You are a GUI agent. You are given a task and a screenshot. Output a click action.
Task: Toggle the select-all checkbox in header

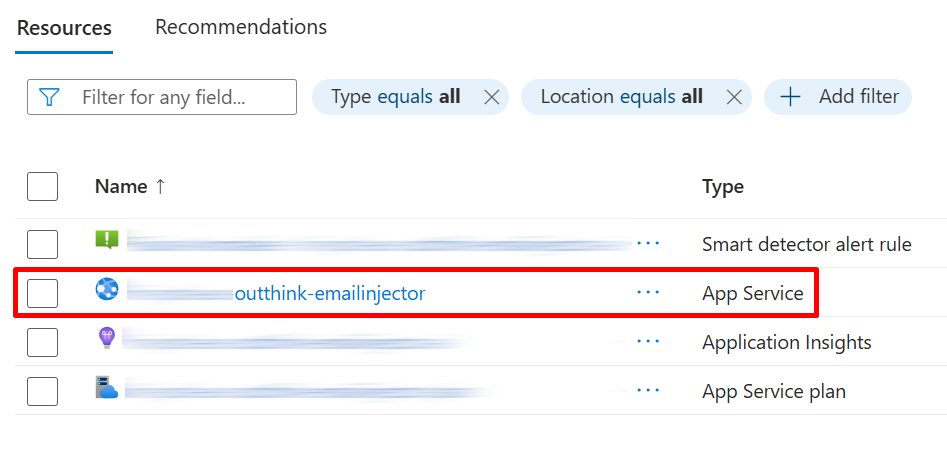(x=42, y=186)
